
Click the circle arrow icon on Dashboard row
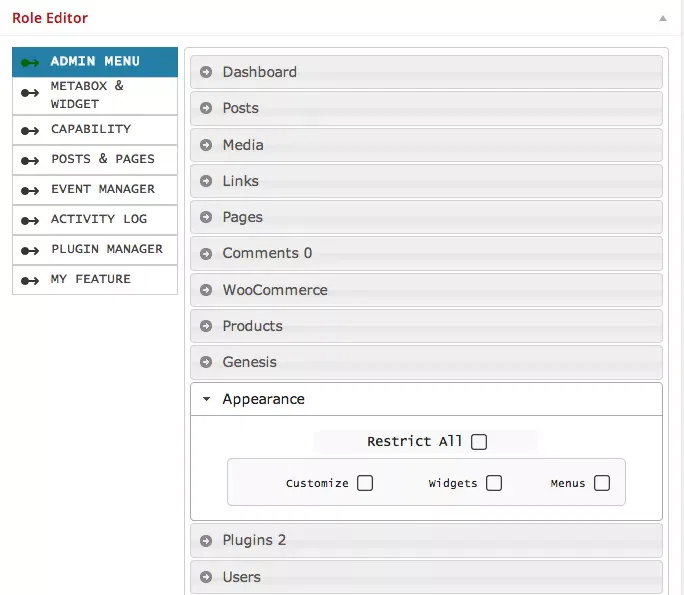(x=206, y=72)
